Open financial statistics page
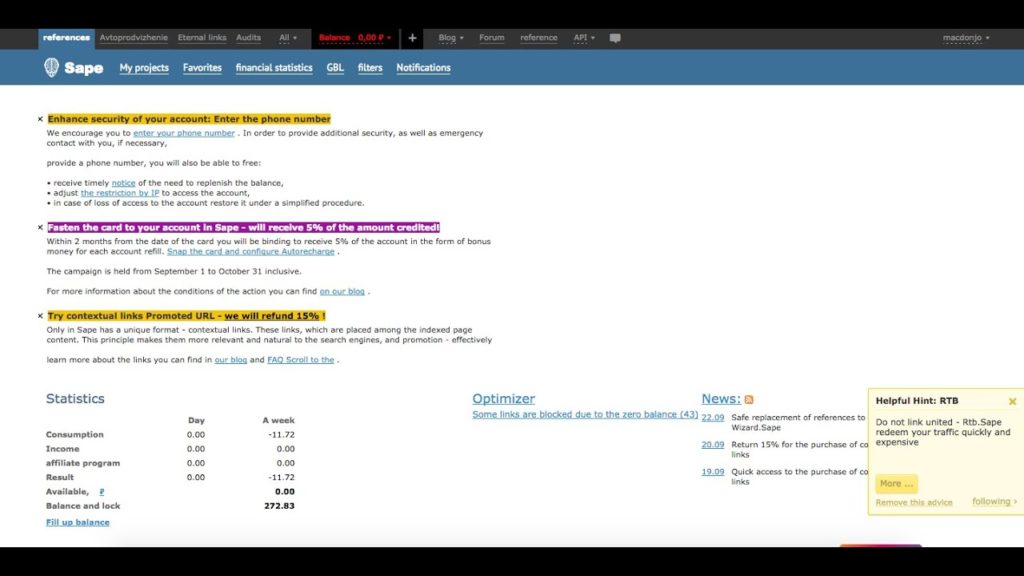This screenshot has width=1024, height=576. tap(274, 67)
